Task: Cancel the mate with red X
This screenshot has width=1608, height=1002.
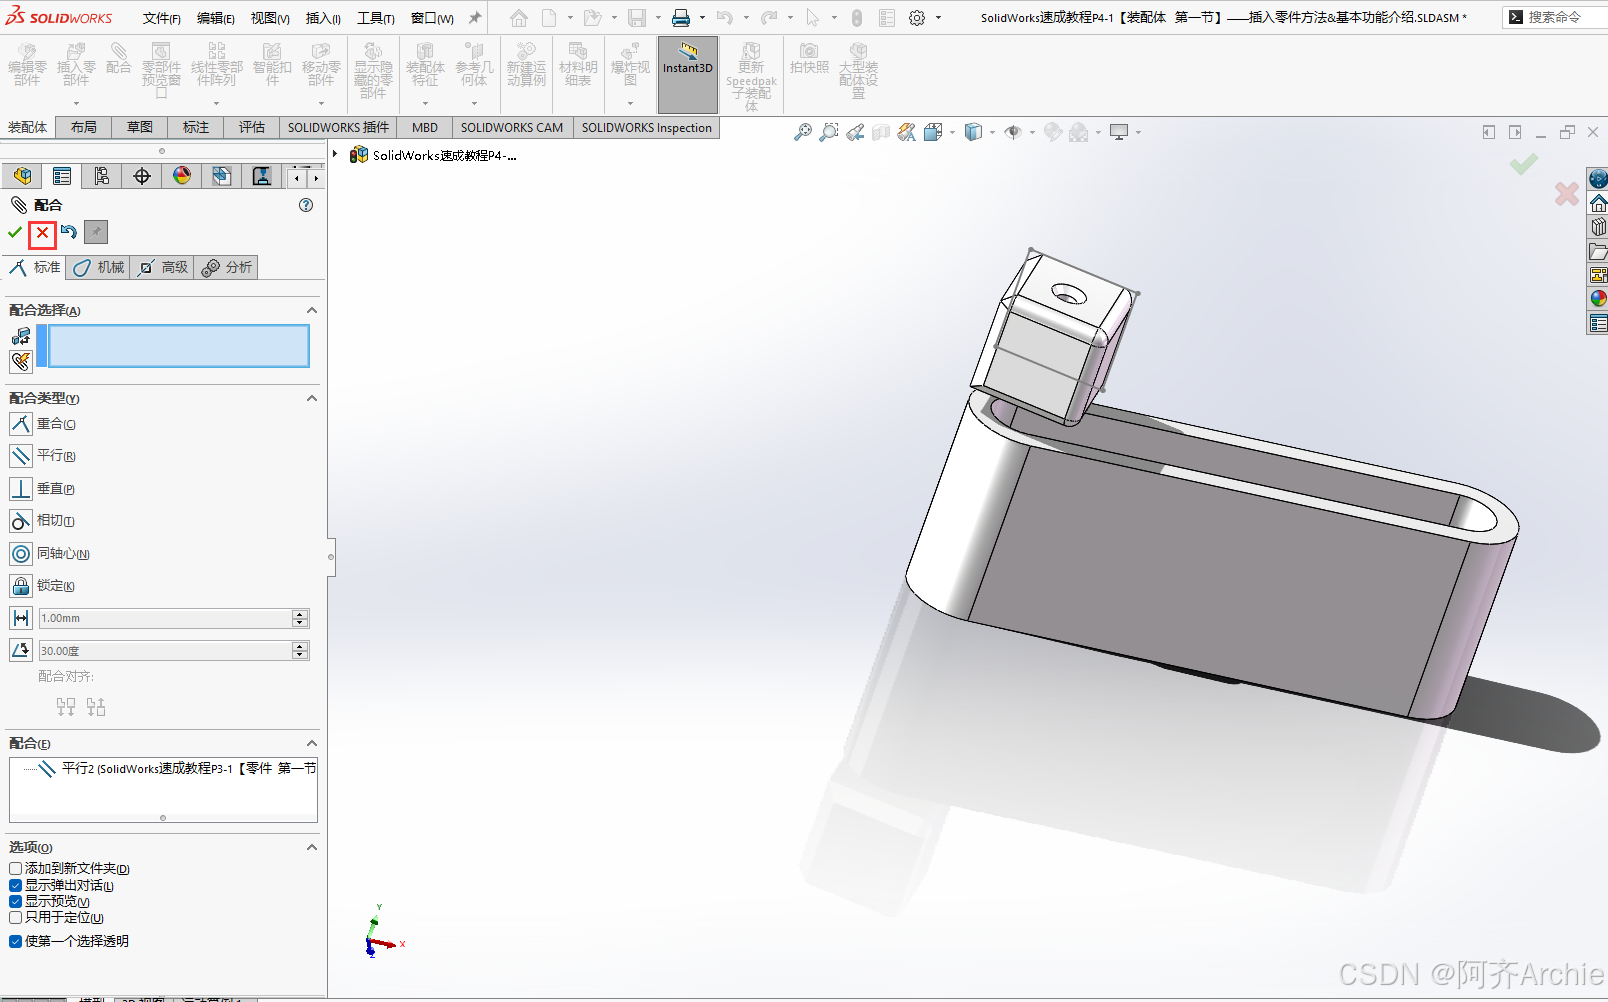Action: (42, 233)
